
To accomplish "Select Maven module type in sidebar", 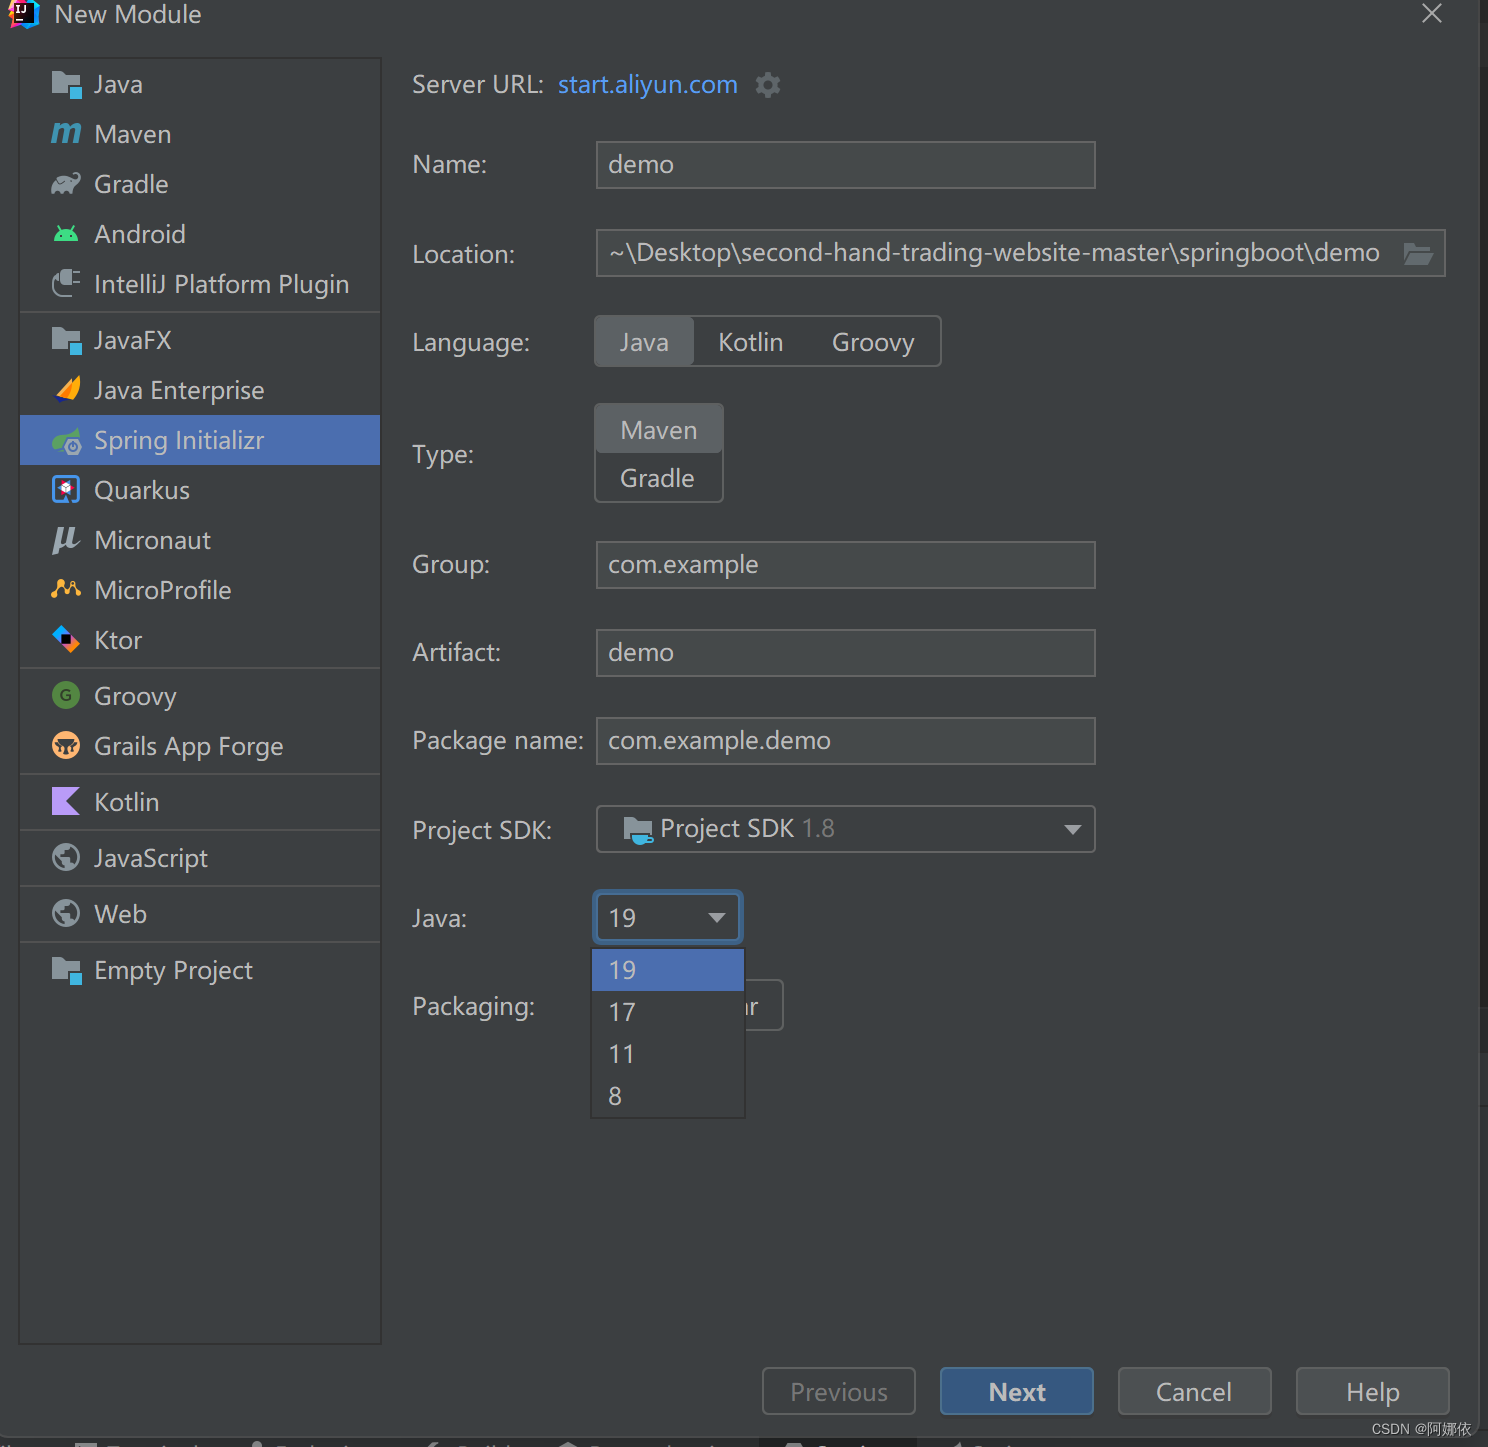I will point(200,134).
